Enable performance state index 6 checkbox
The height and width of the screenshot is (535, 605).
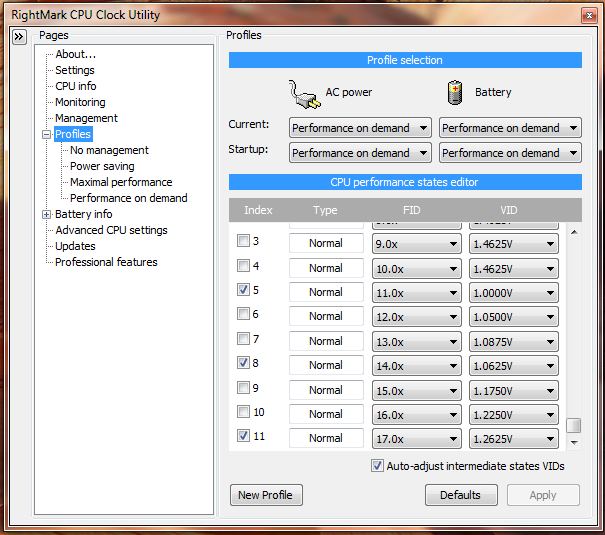coord(243,314)
